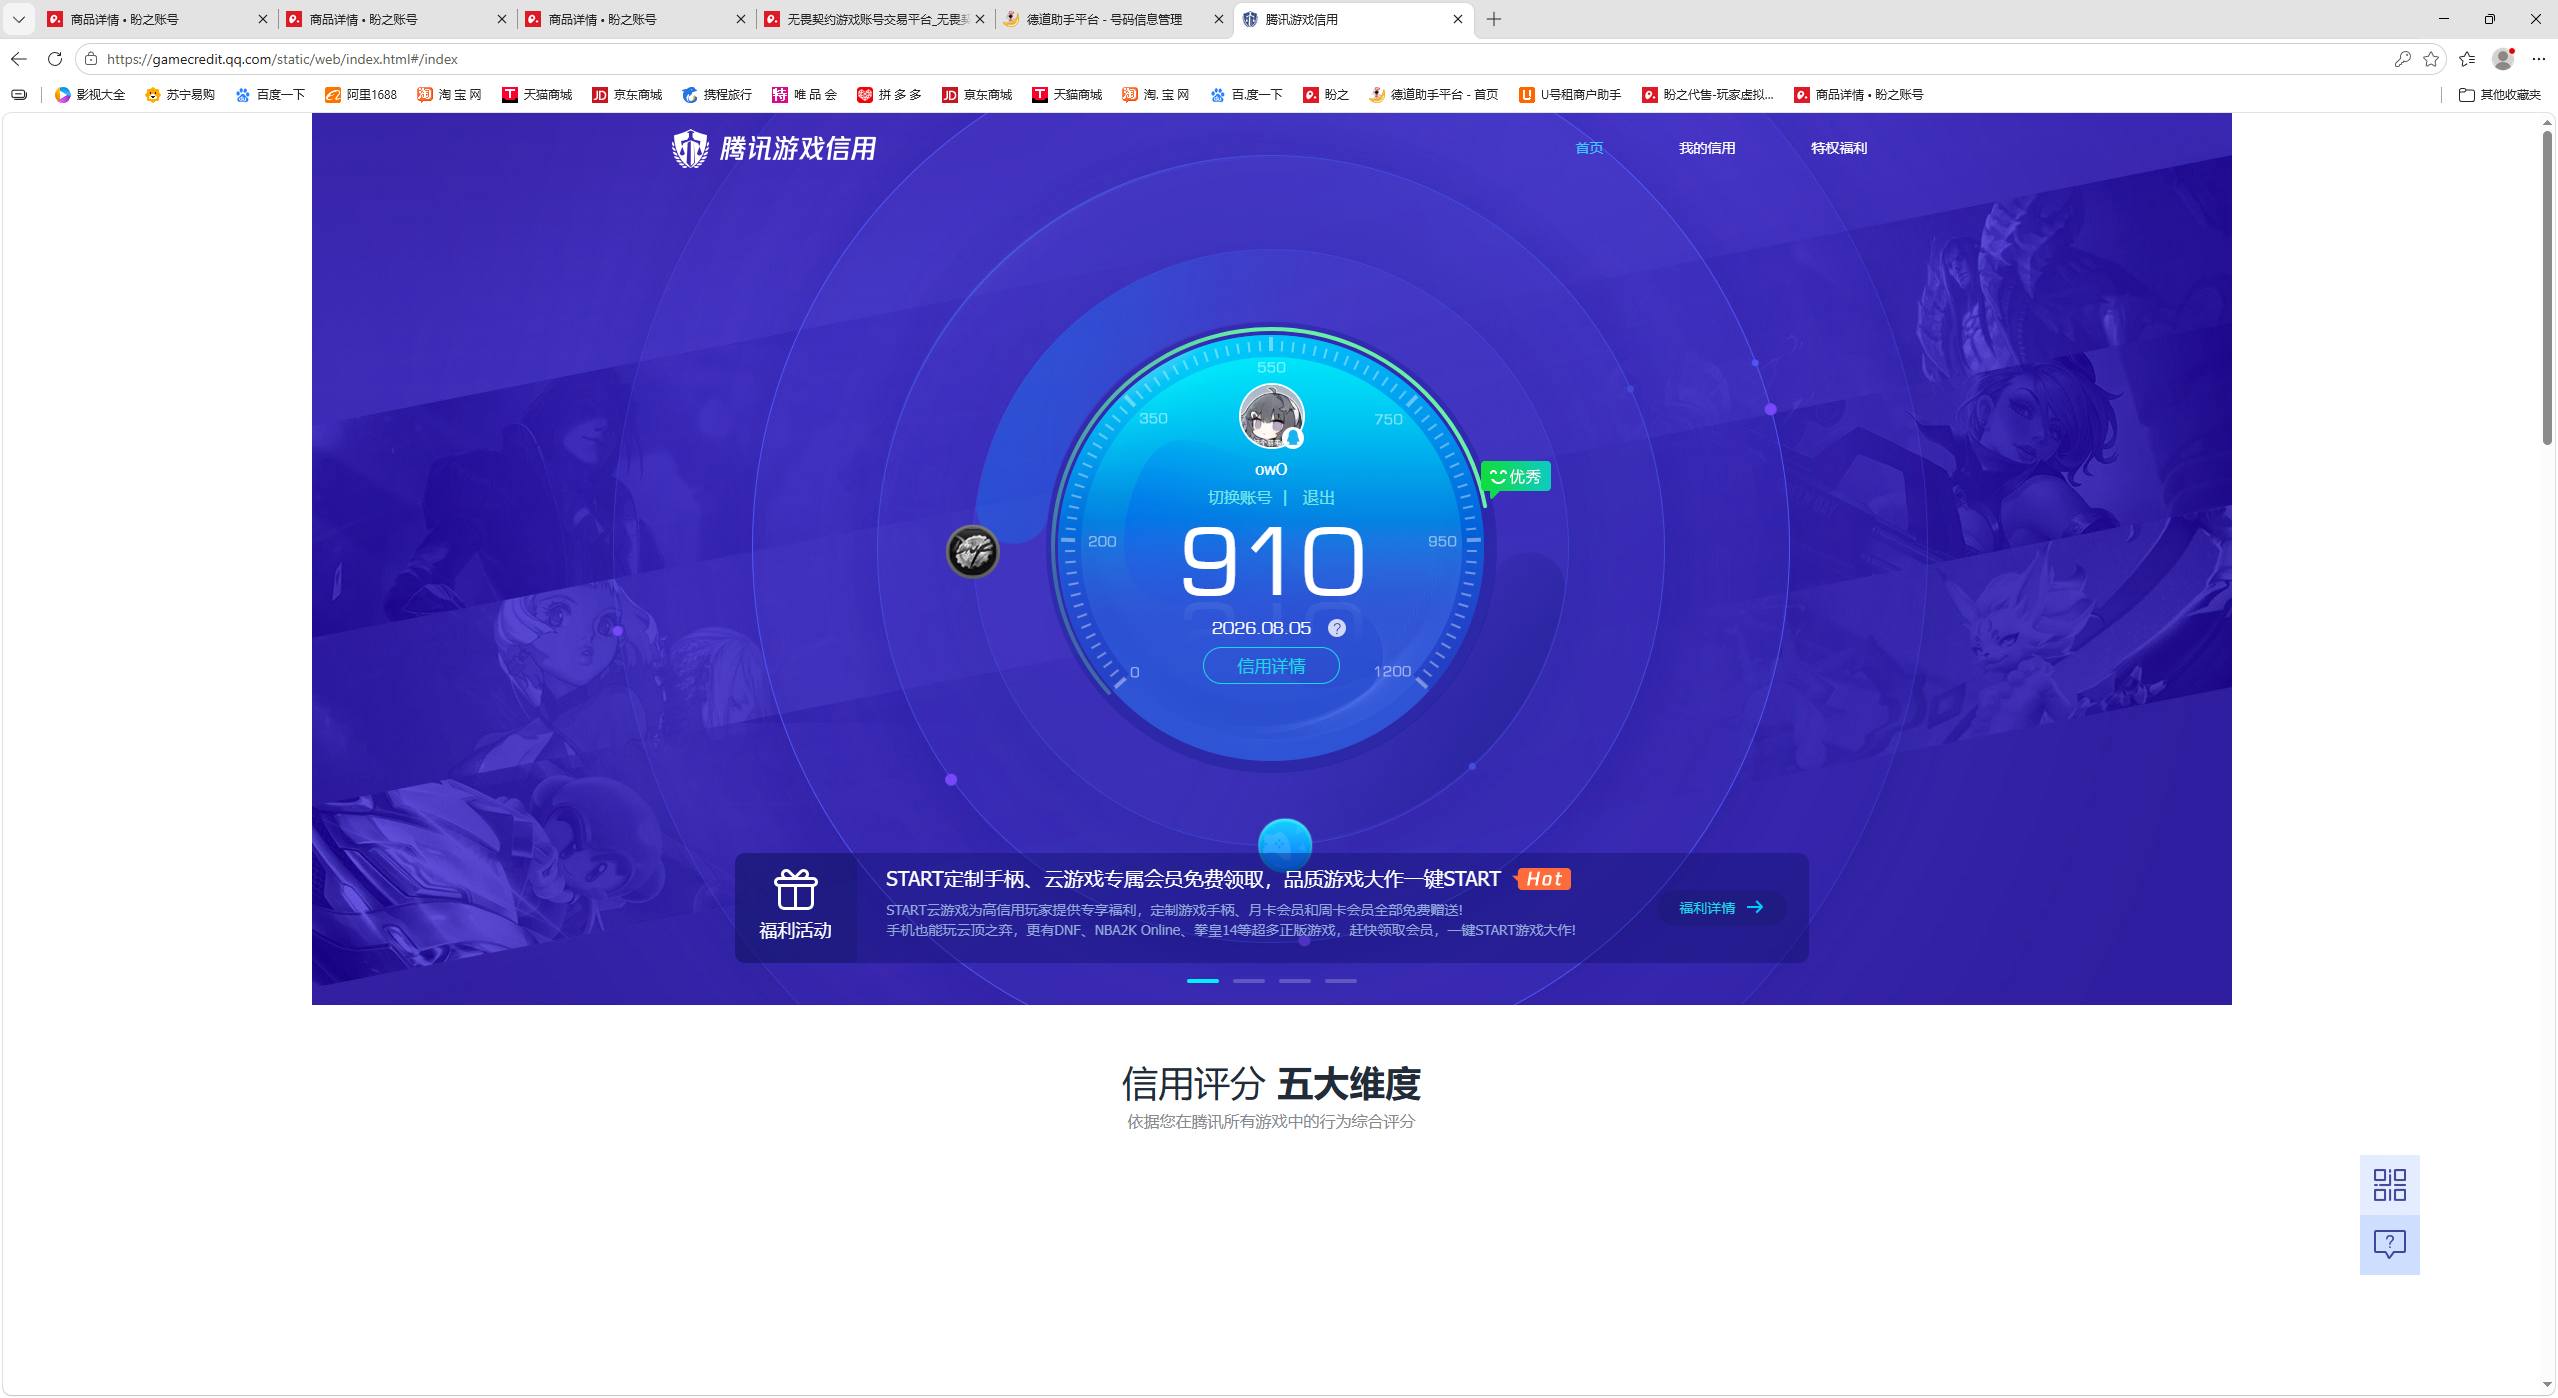Click the question mark help icon beside 2026.08.05

[1337, 628]
